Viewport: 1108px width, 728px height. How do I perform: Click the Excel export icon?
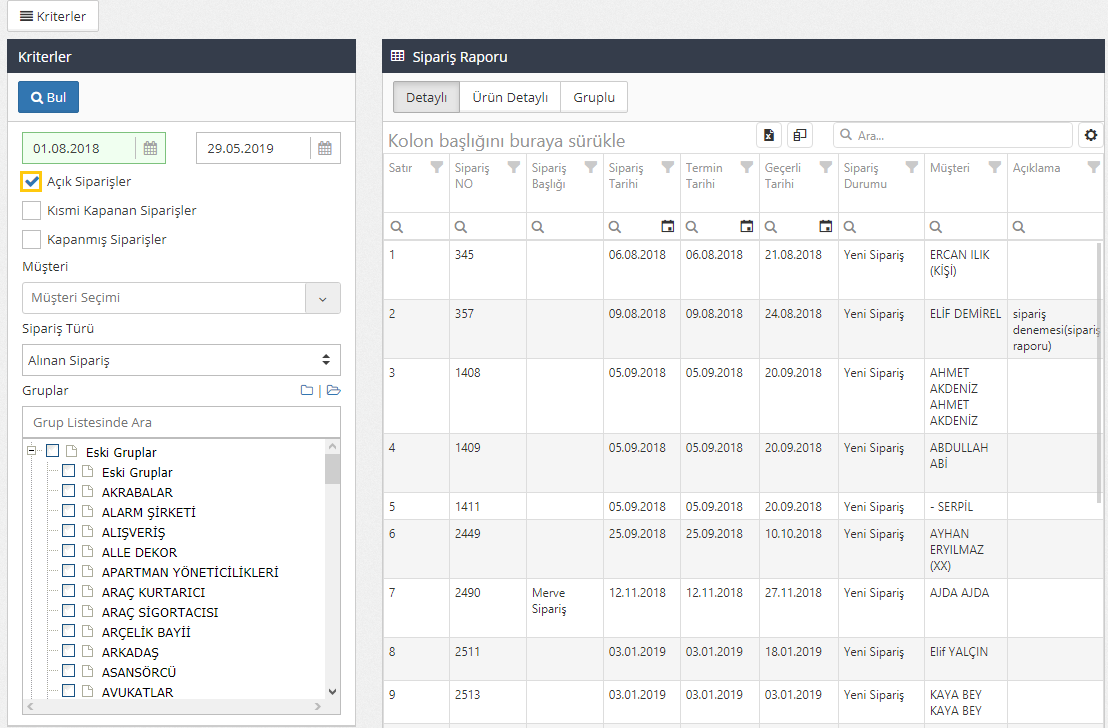point(768,135)
